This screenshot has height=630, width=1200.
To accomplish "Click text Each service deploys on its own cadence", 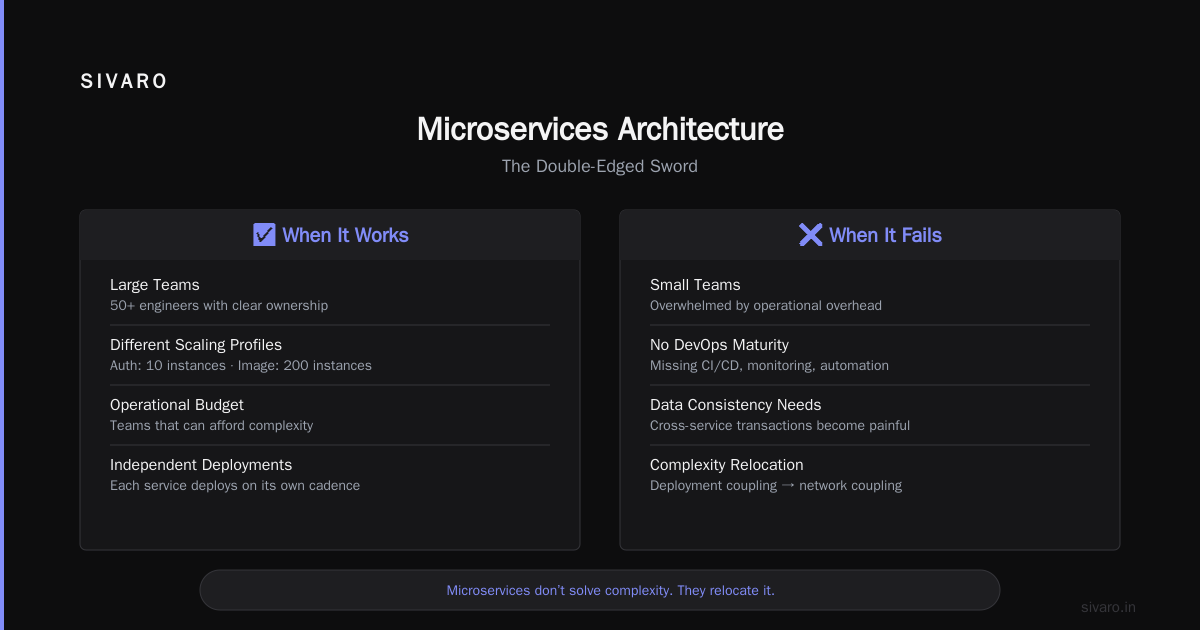I will (235, 486).
